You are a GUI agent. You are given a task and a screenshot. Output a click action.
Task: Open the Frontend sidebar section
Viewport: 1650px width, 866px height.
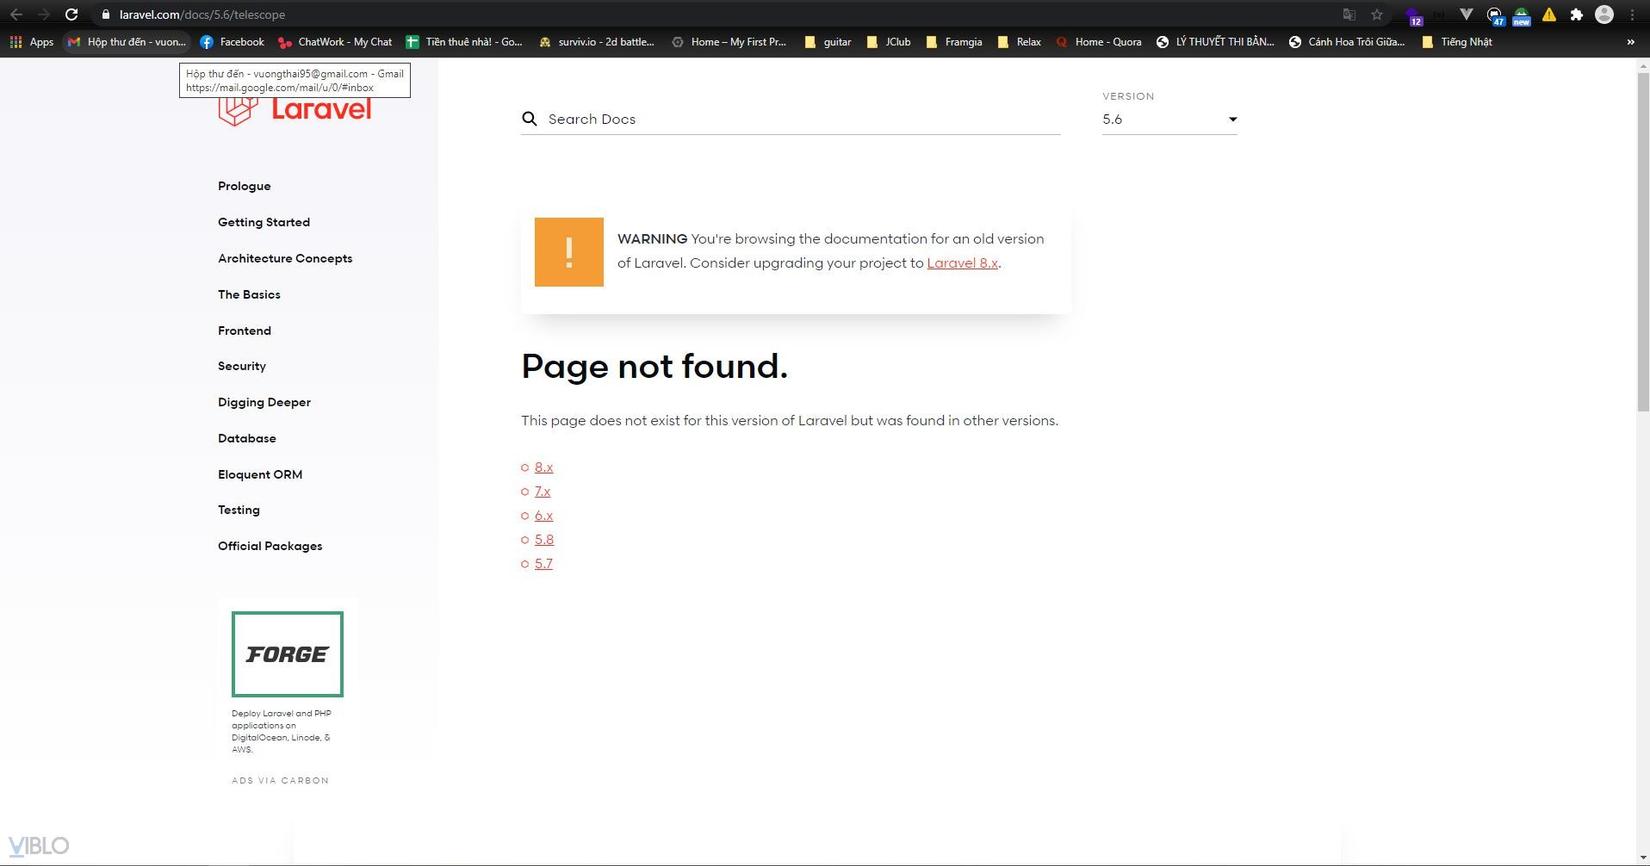(x=244, y=330)
